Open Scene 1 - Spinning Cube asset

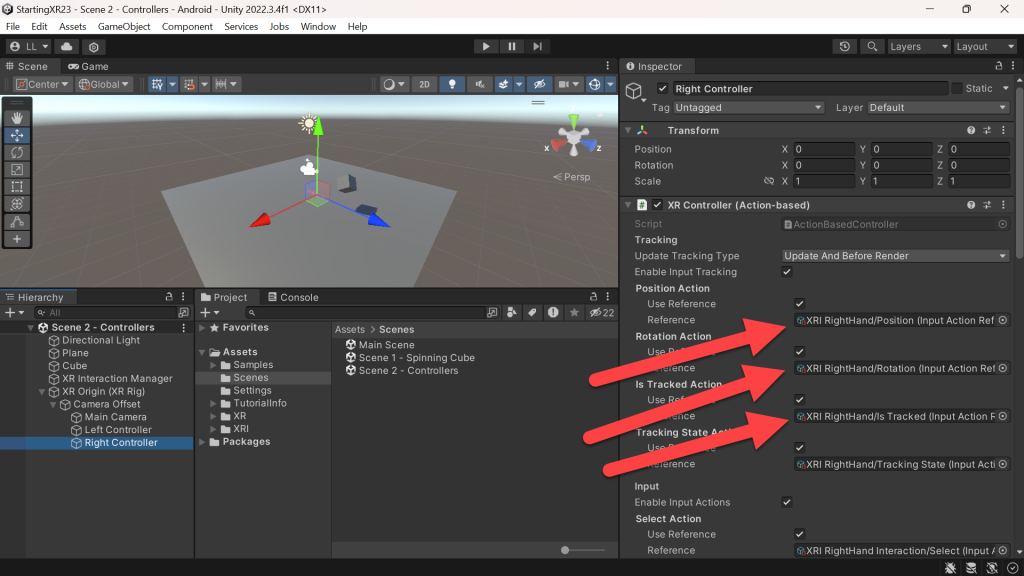coord(417,358)
